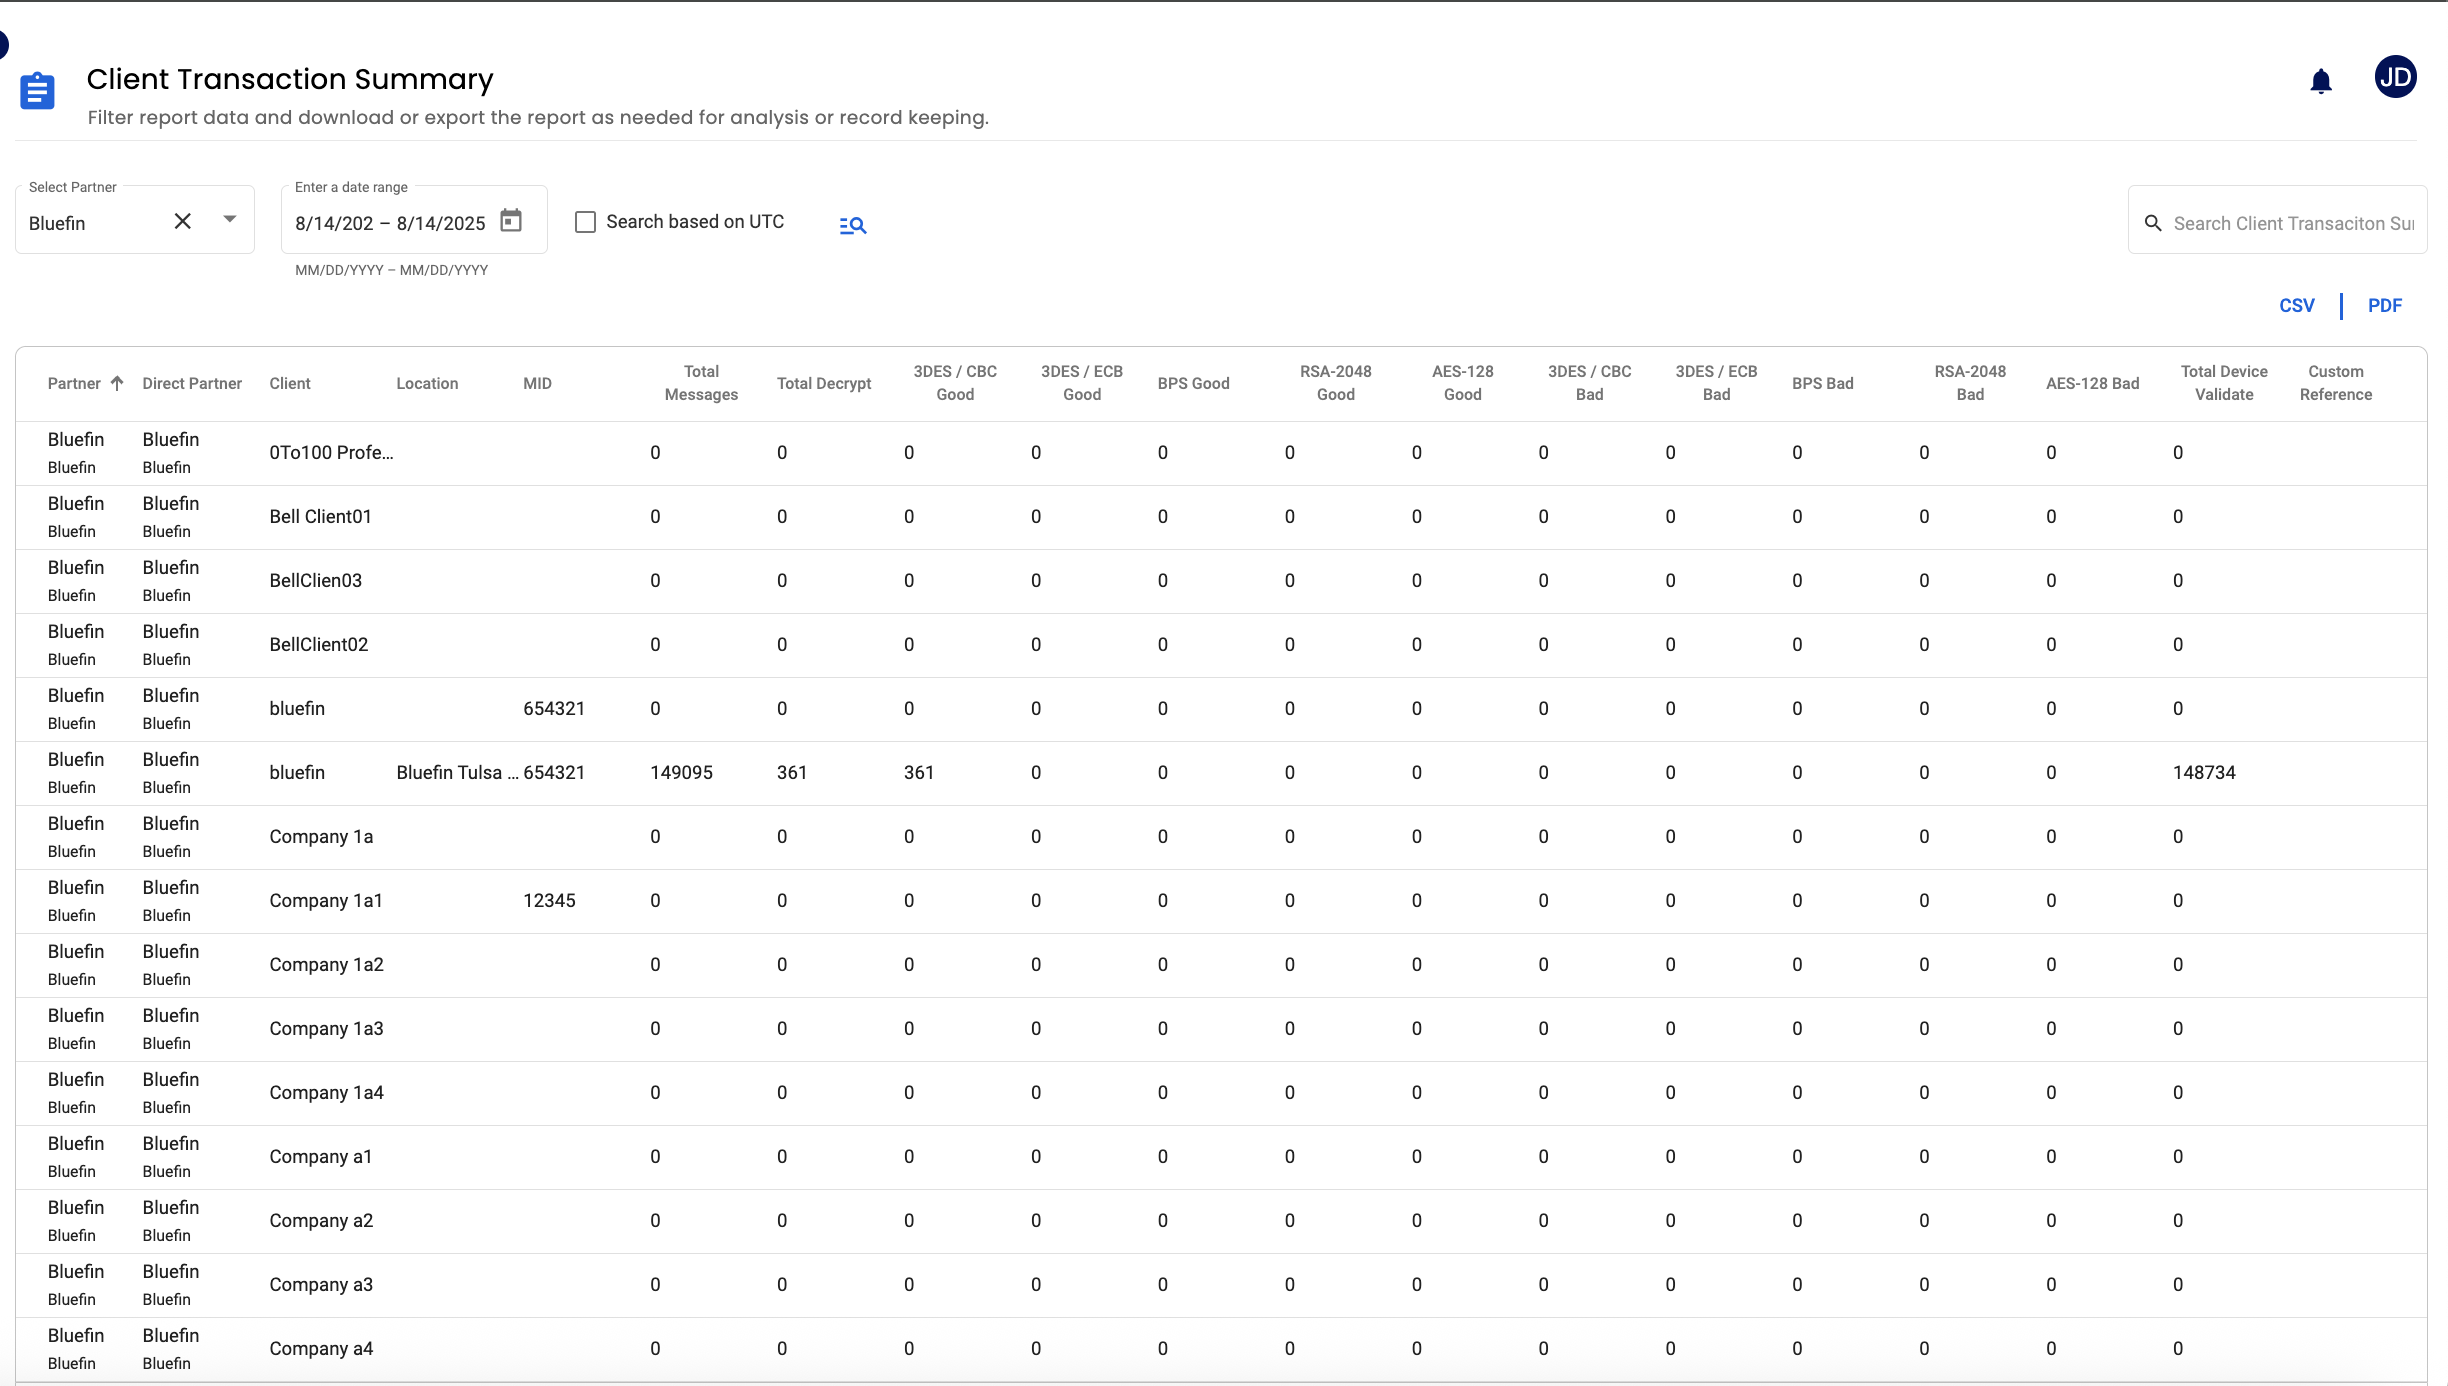Select the Bell Client01 row
This screenshot has width=2448, height=1386.
(x=1221, y=517)
